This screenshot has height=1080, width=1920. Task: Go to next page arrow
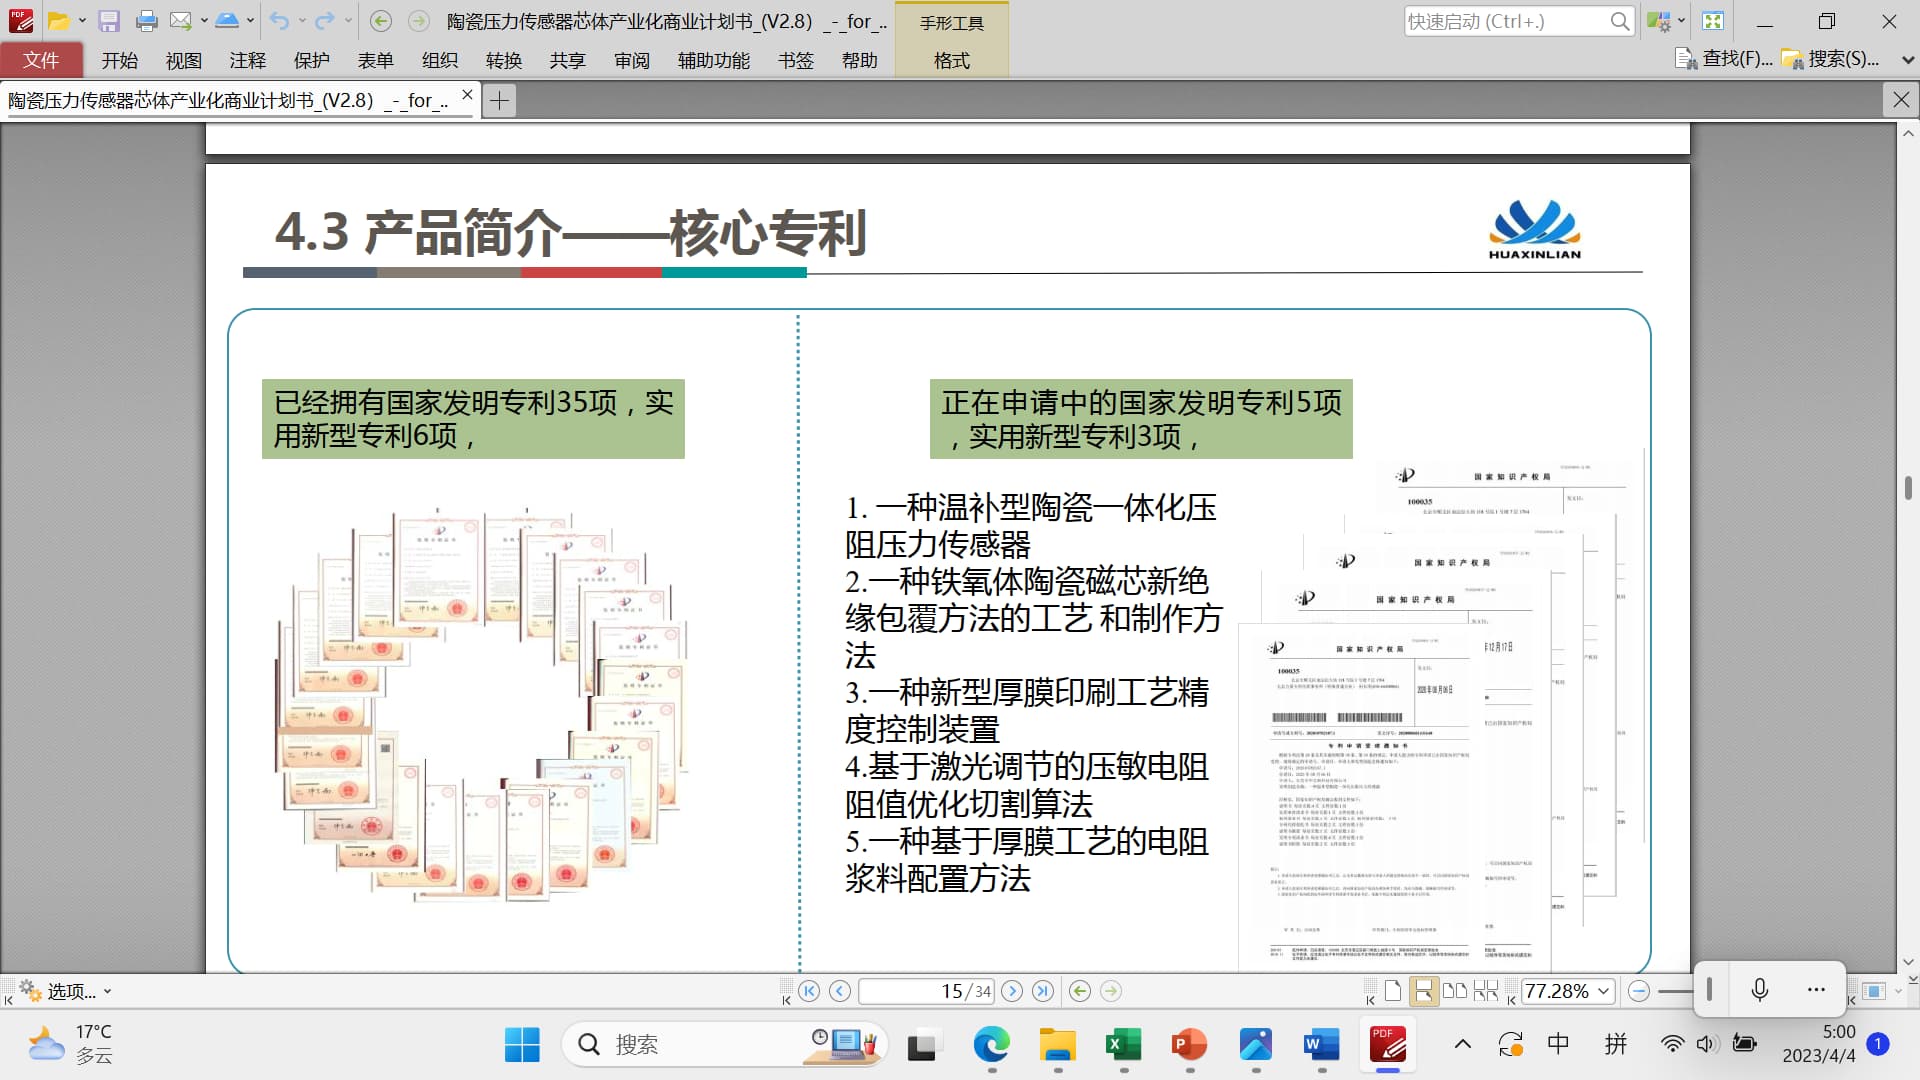click(1012, 991)
